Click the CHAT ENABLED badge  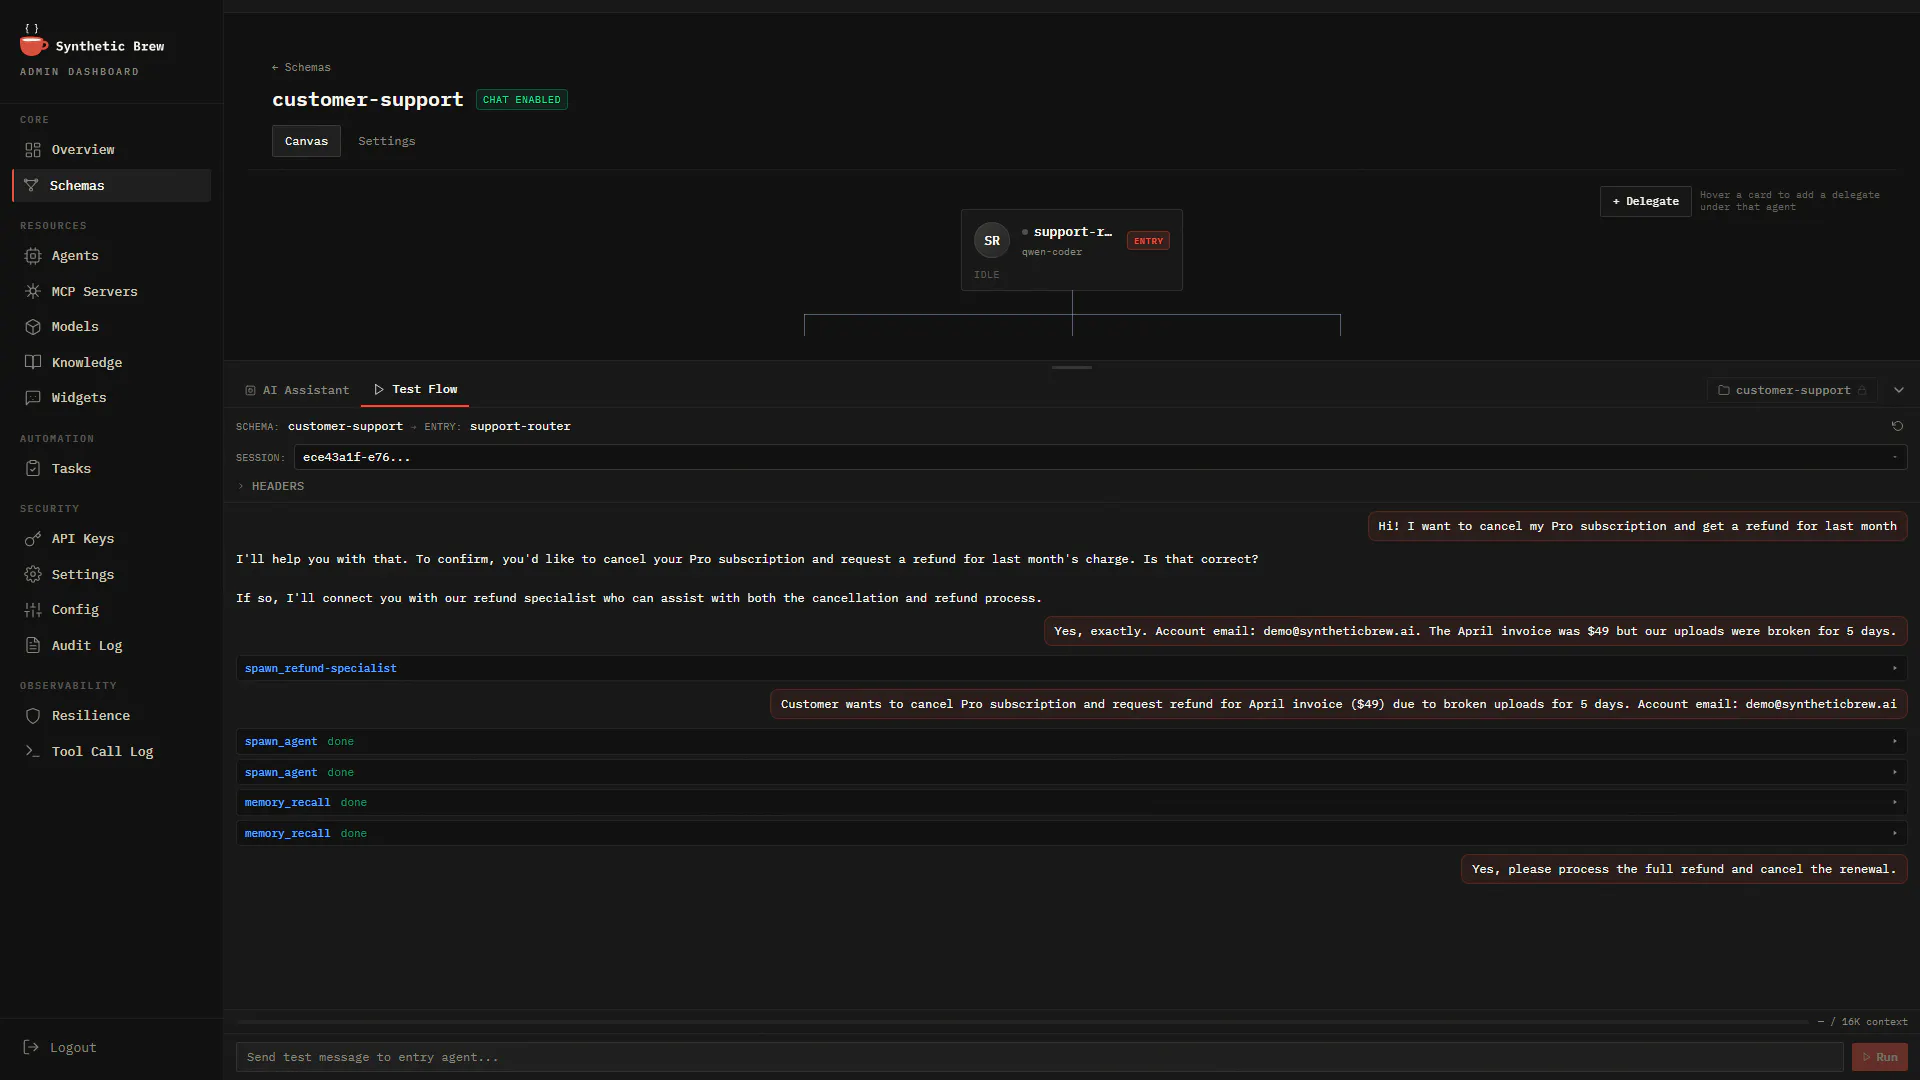(521, 100)
